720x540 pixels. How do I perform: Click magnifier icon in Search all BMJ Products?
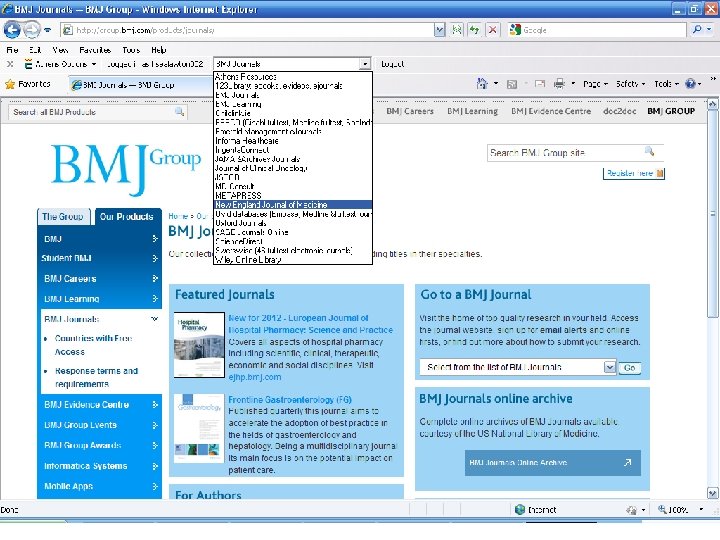(x=180, y=112)
